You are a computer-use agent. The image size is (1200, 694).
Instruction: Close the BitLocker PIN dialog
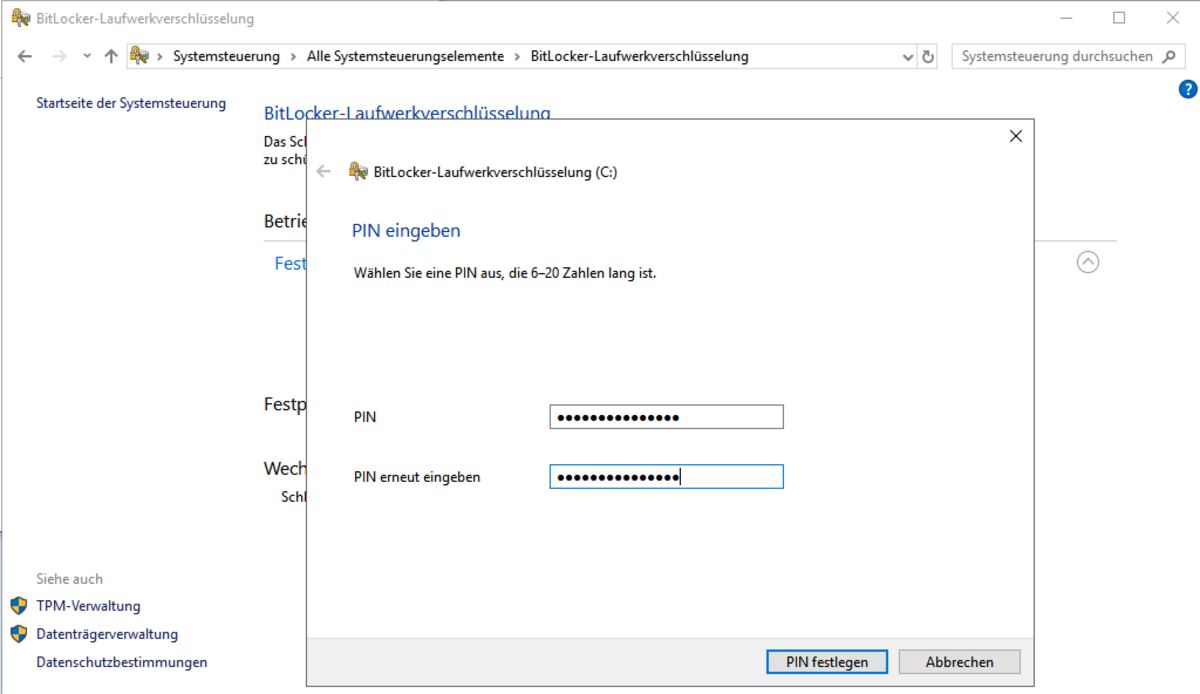[x=1016, y=136]
